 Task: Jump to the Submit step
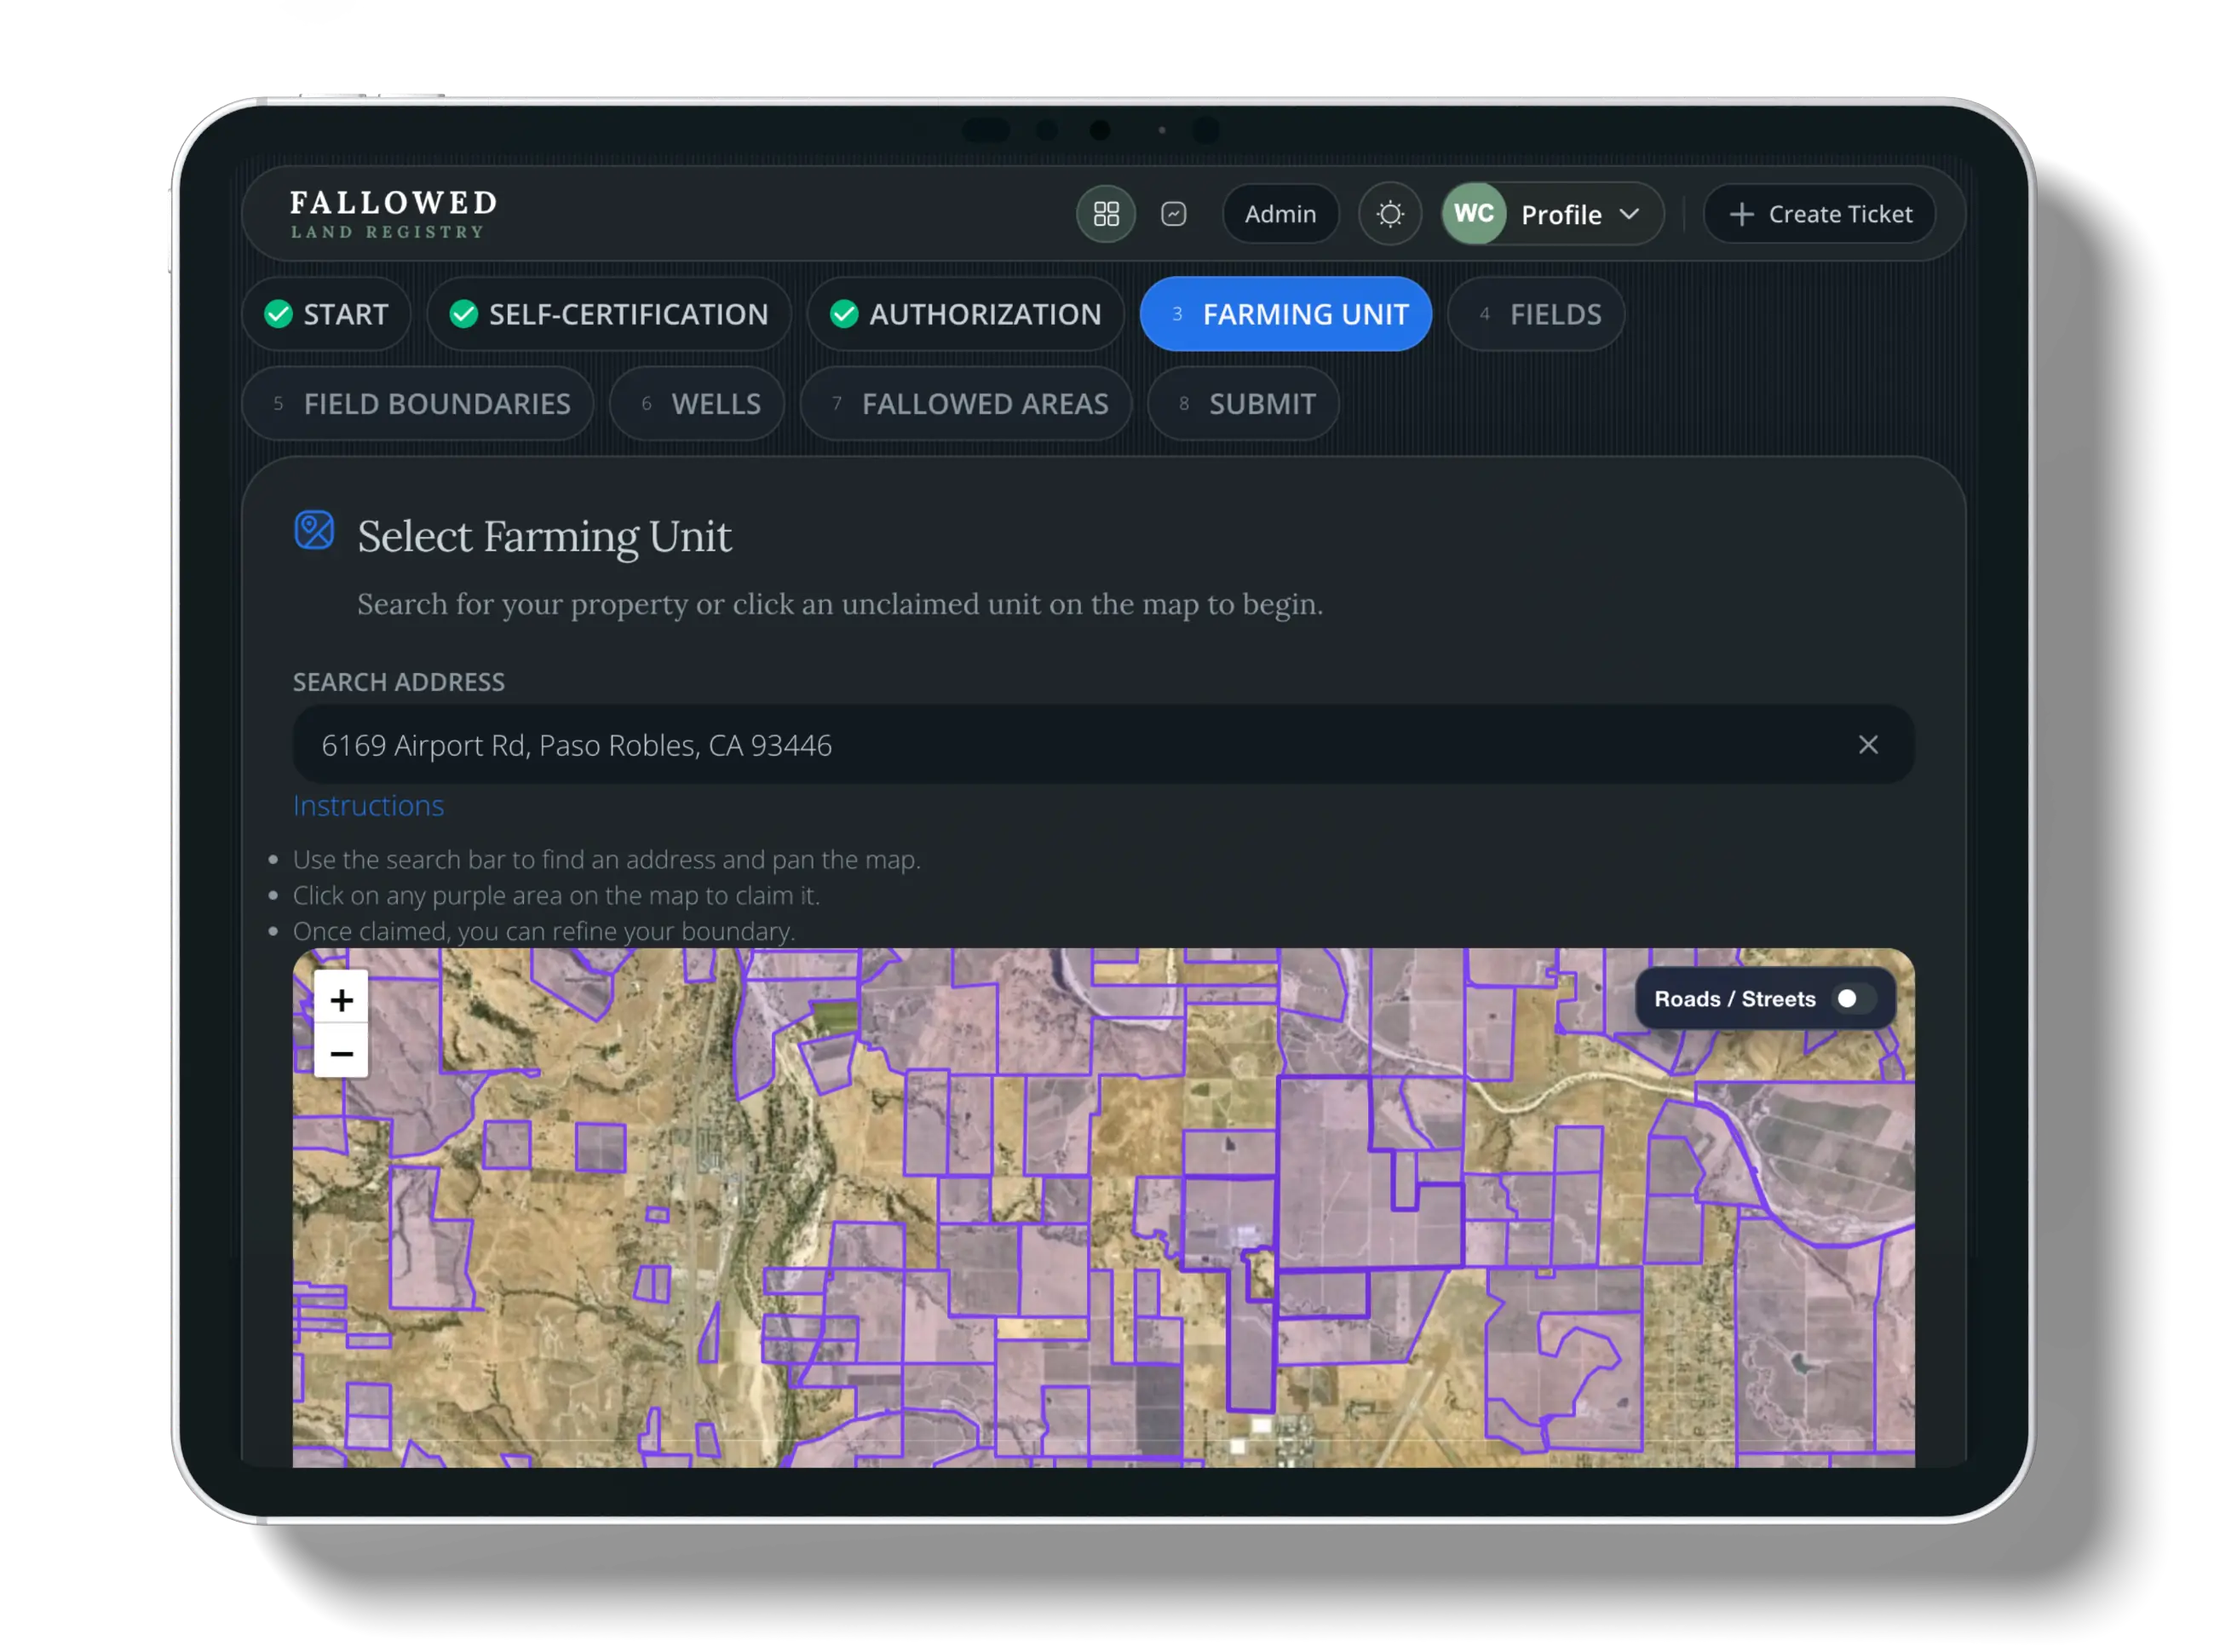1243,404
